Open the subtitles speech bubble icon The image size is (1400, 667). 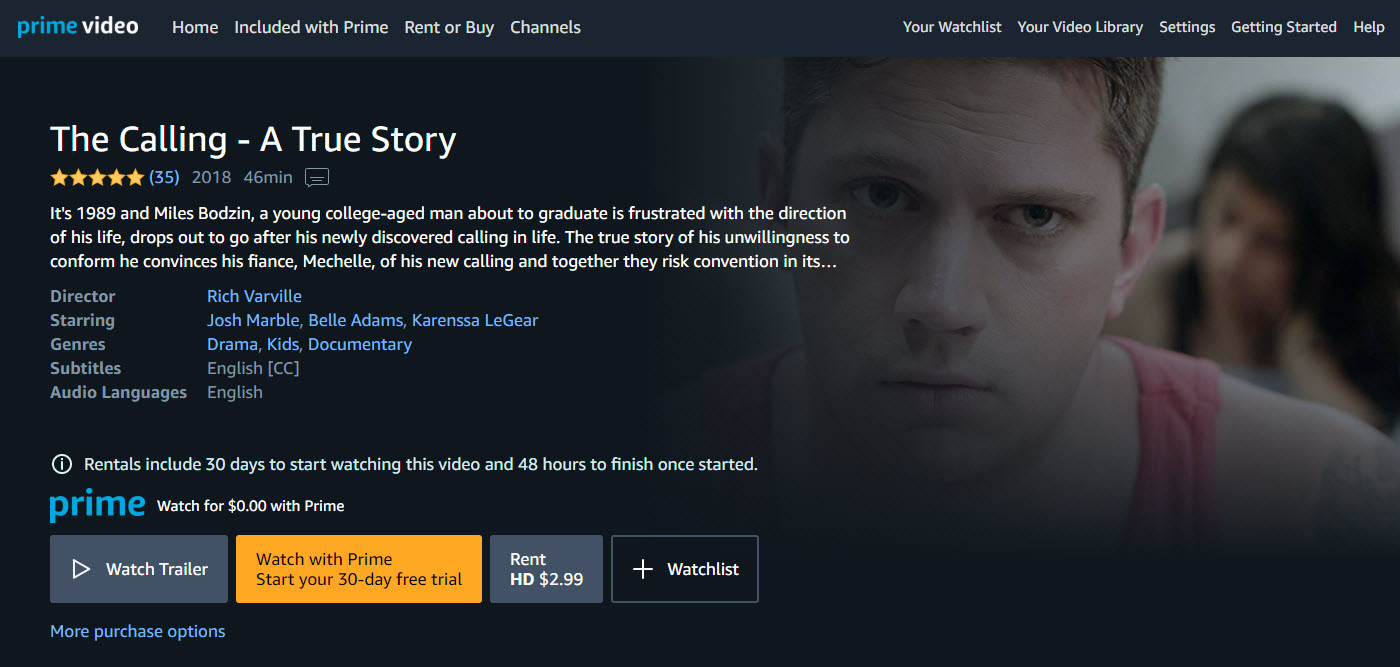point(317,178)
